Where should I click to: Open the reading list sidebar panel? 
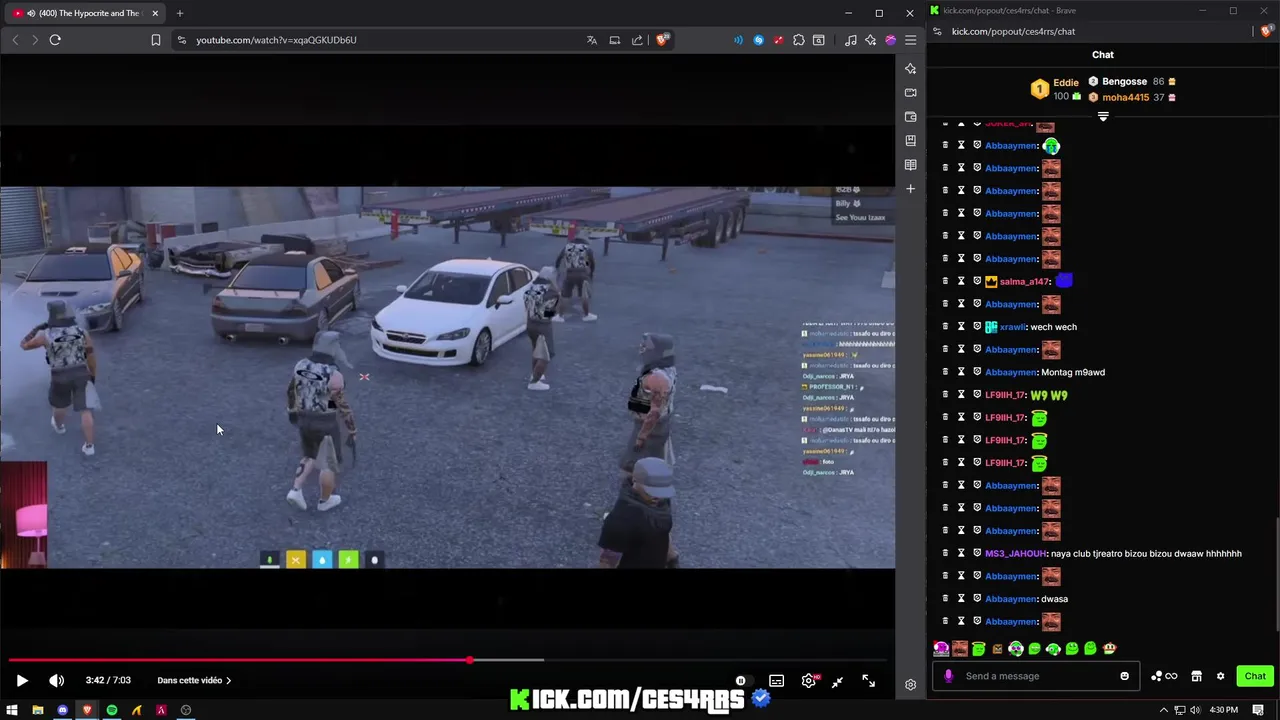point(910,165)
